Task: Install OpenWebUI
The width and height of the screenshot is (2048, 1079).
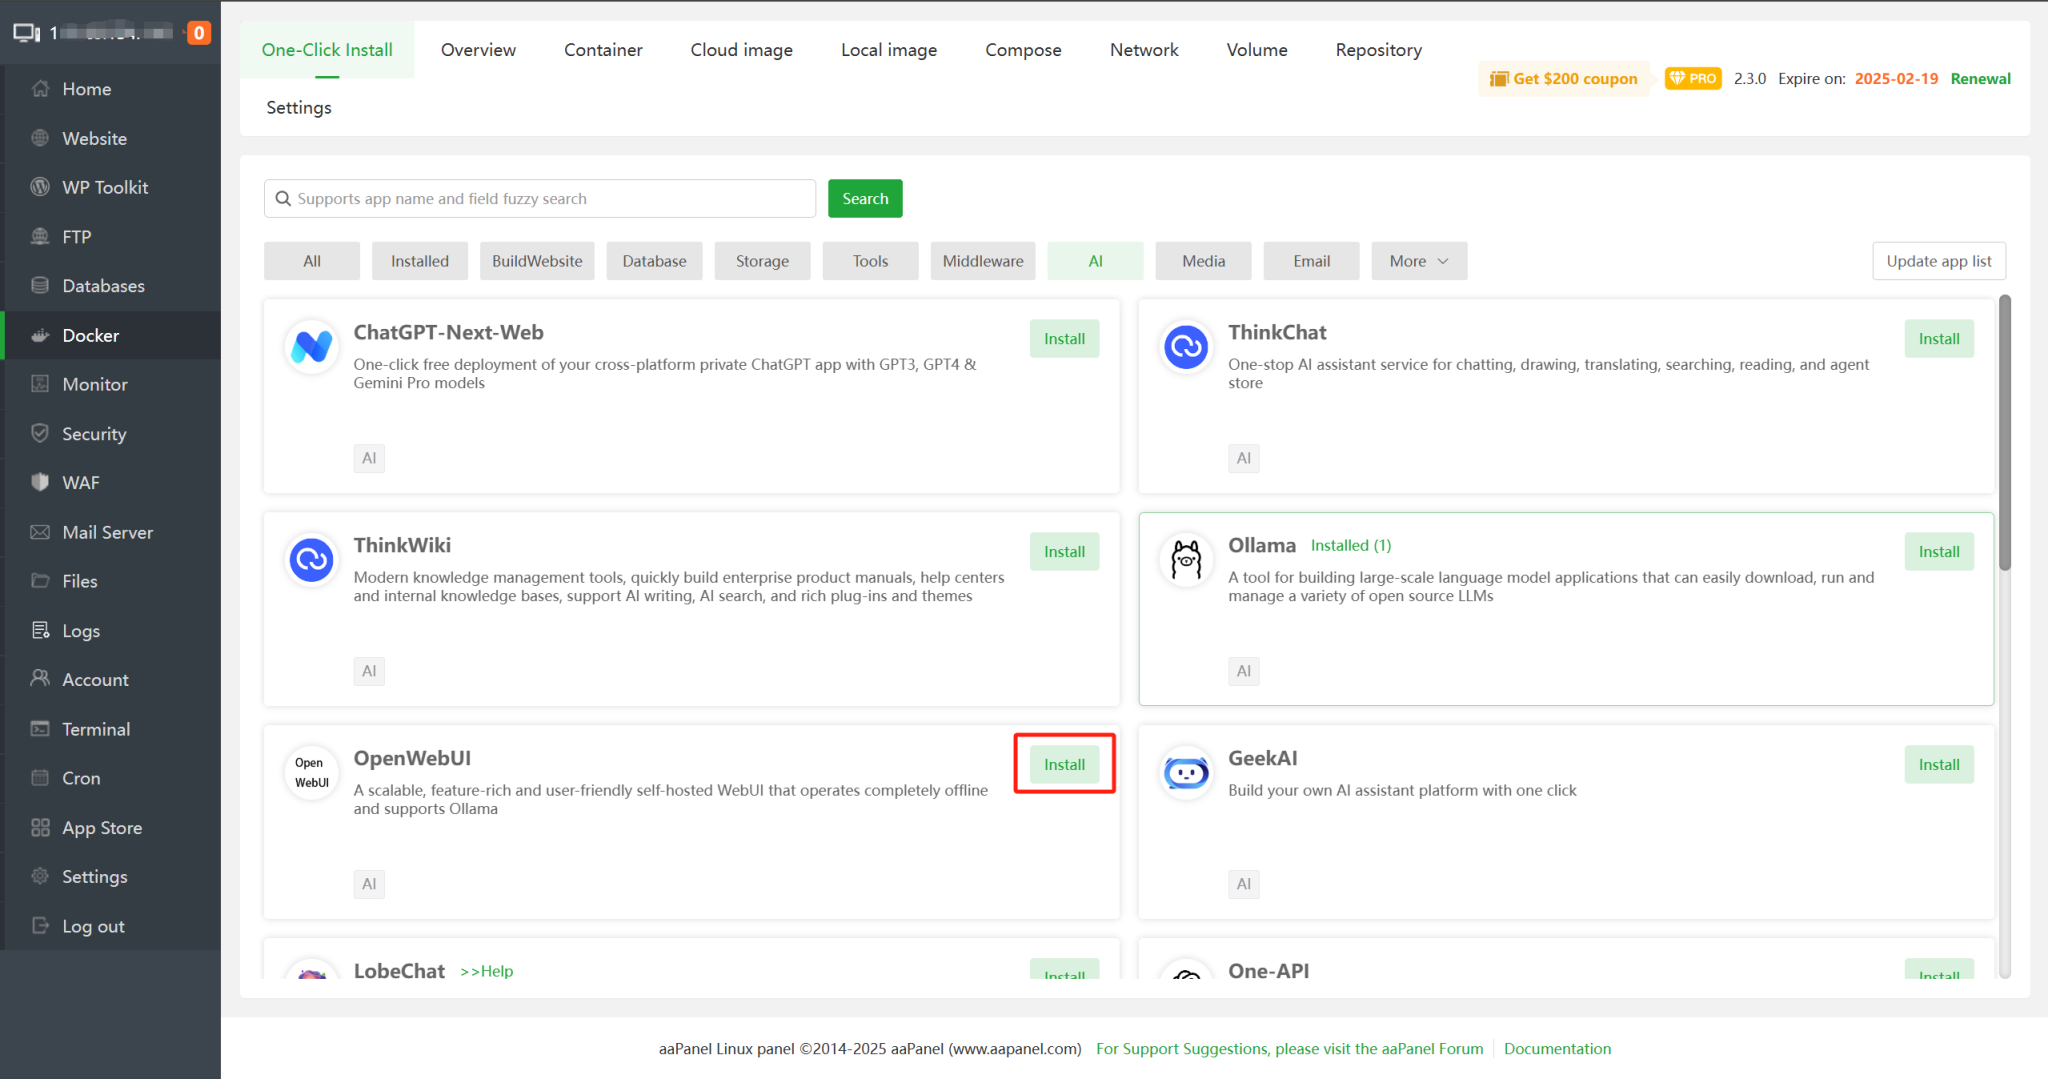Action: (1064, 763)
